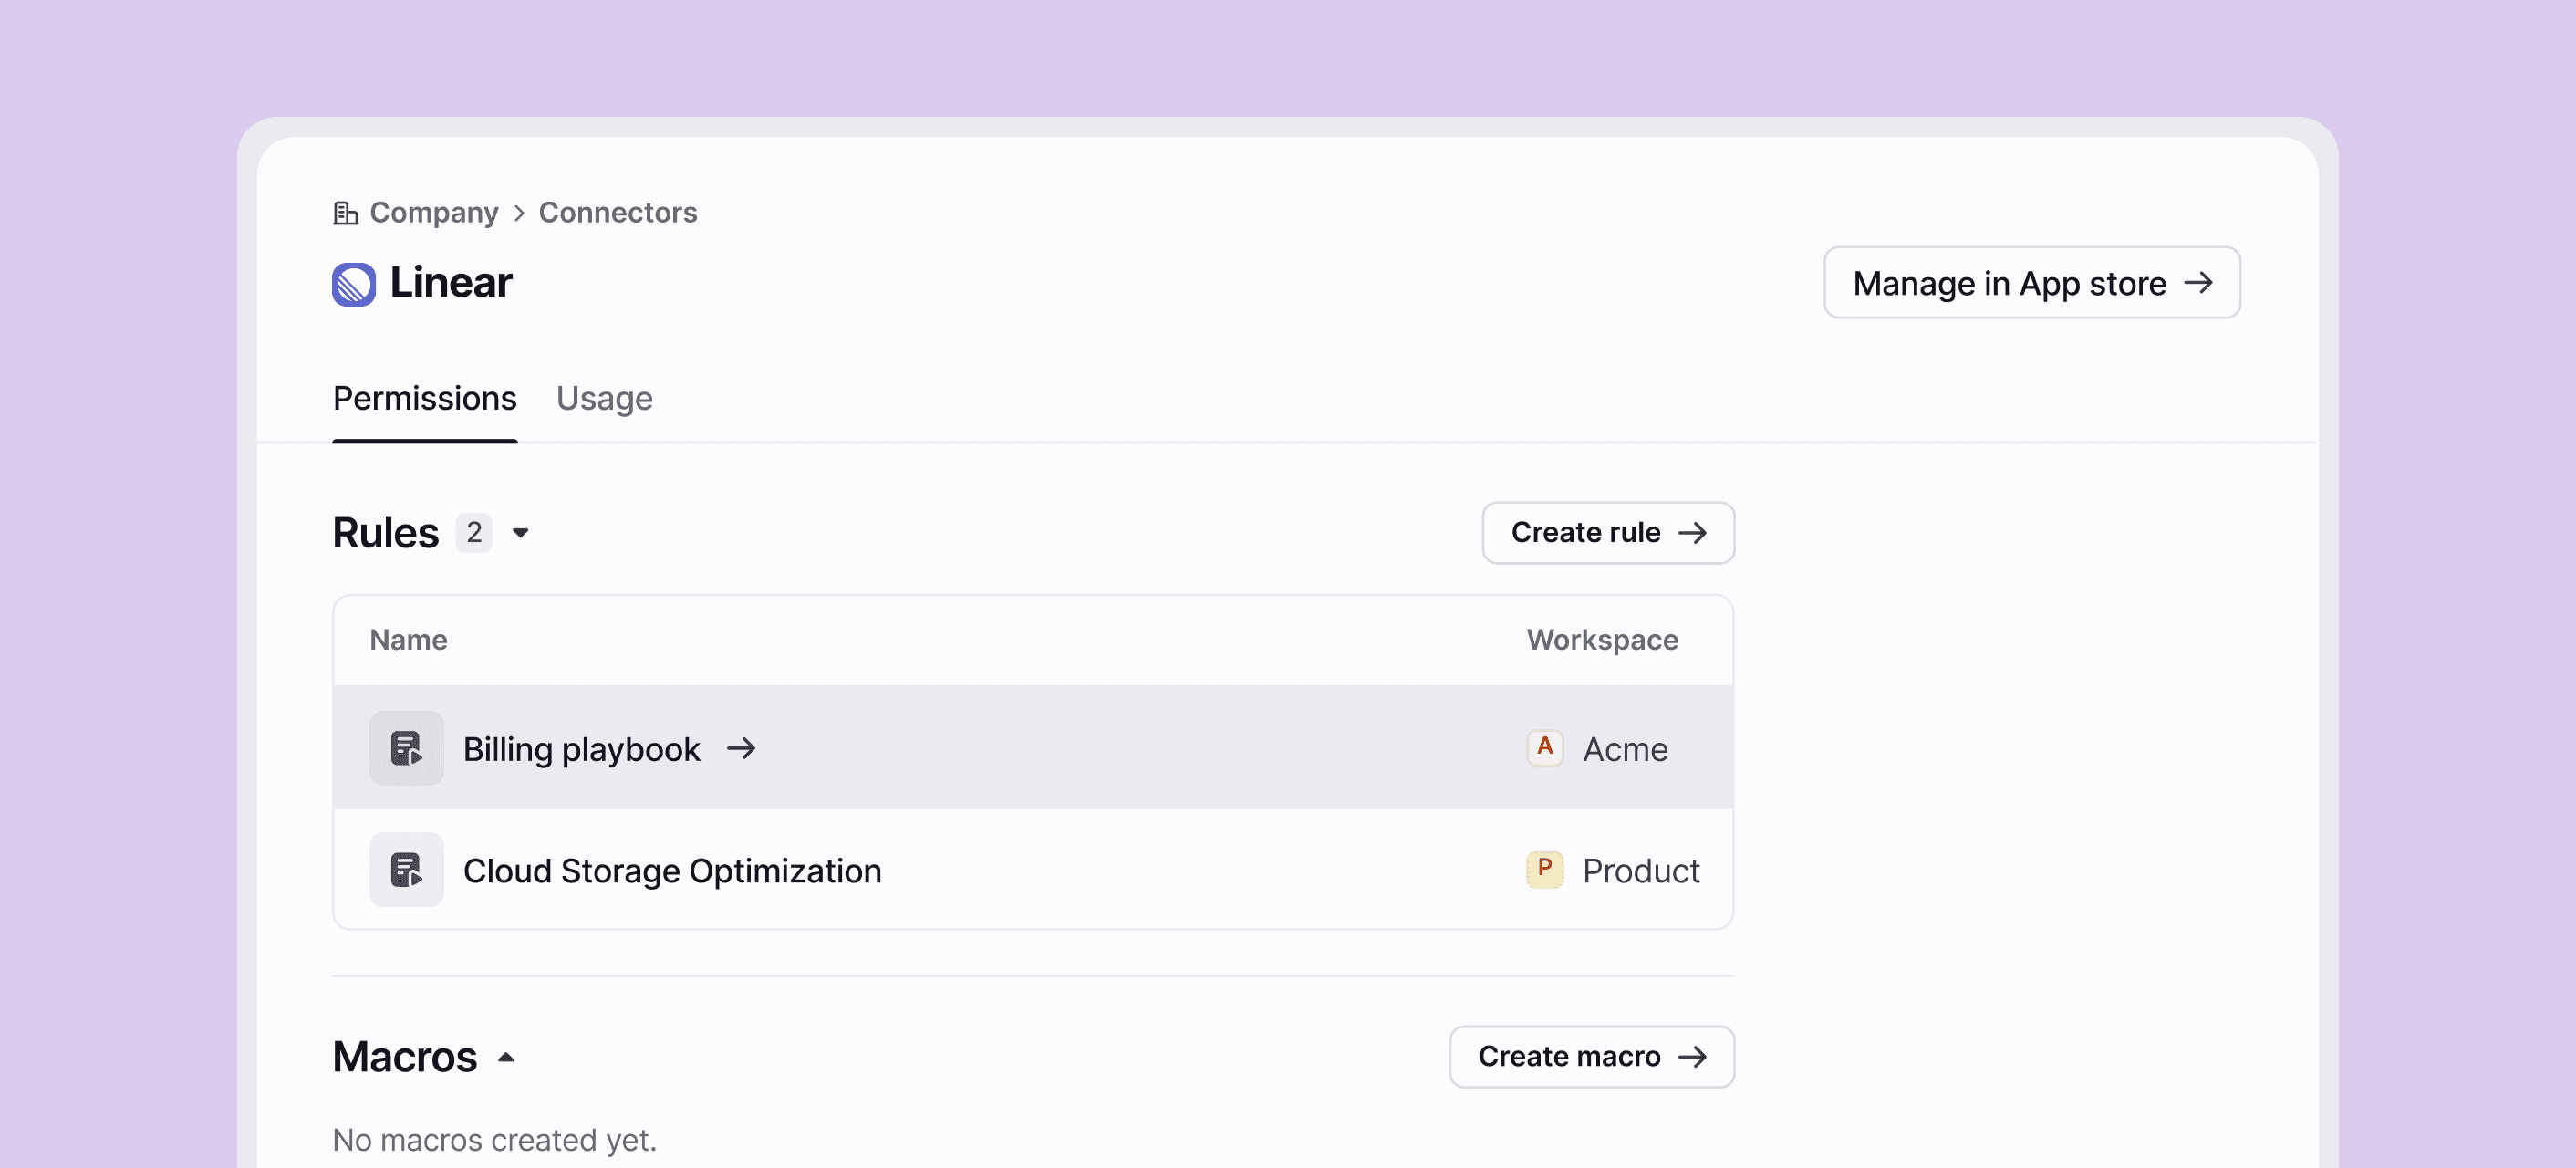Open the Company breadcrumb link
Image resolution: width=2576 pixels, height=1168 pixels.
(x=434, y=213)
